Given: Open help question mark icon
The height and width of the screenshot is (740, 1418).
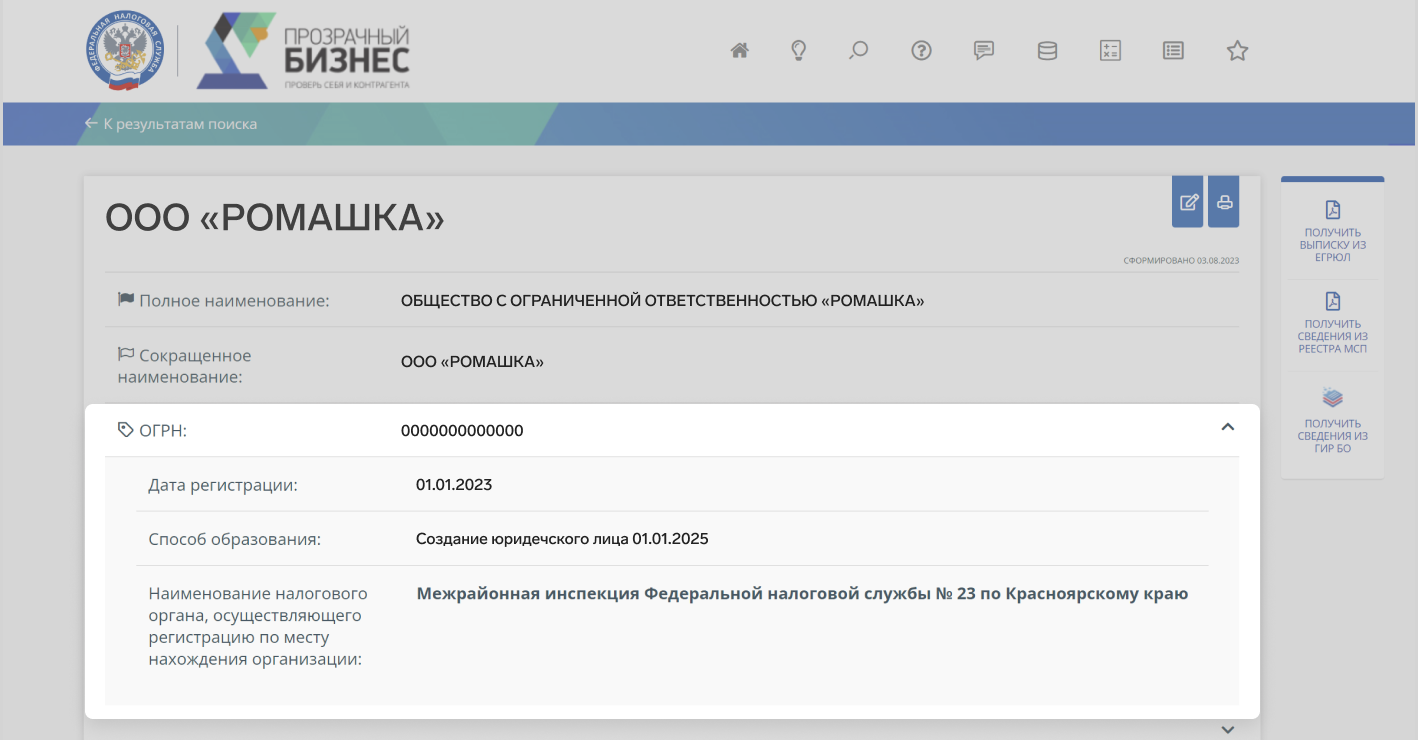Looking at the screenshot, I should pos(921,51).
